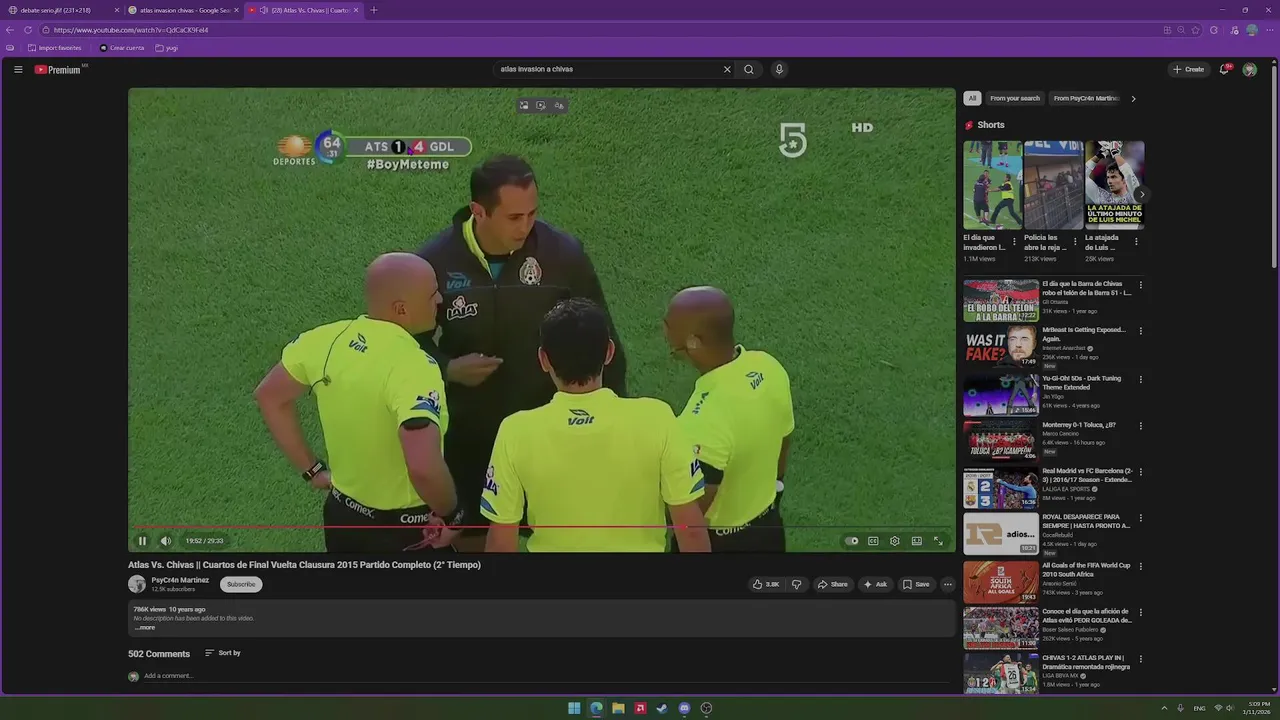Open YouTube notifications bell

[x=1224, y=69]
